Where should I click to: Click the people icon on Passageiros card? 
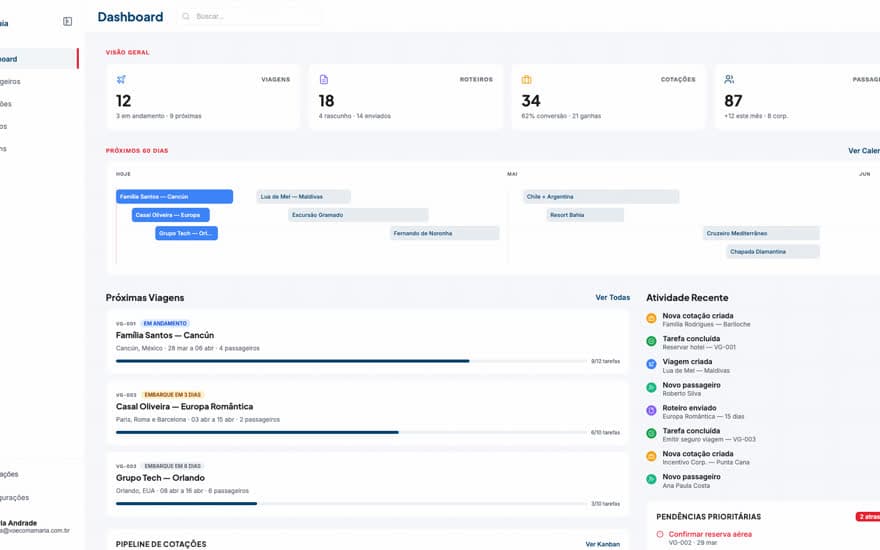(729, 79)
